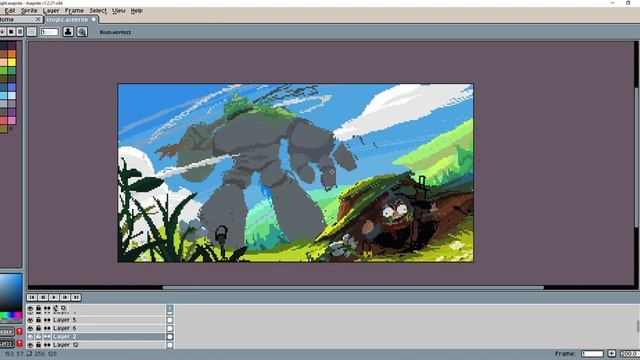Select Layer 12 in timeline
This screenshot has height=360, width=640.
108,345
